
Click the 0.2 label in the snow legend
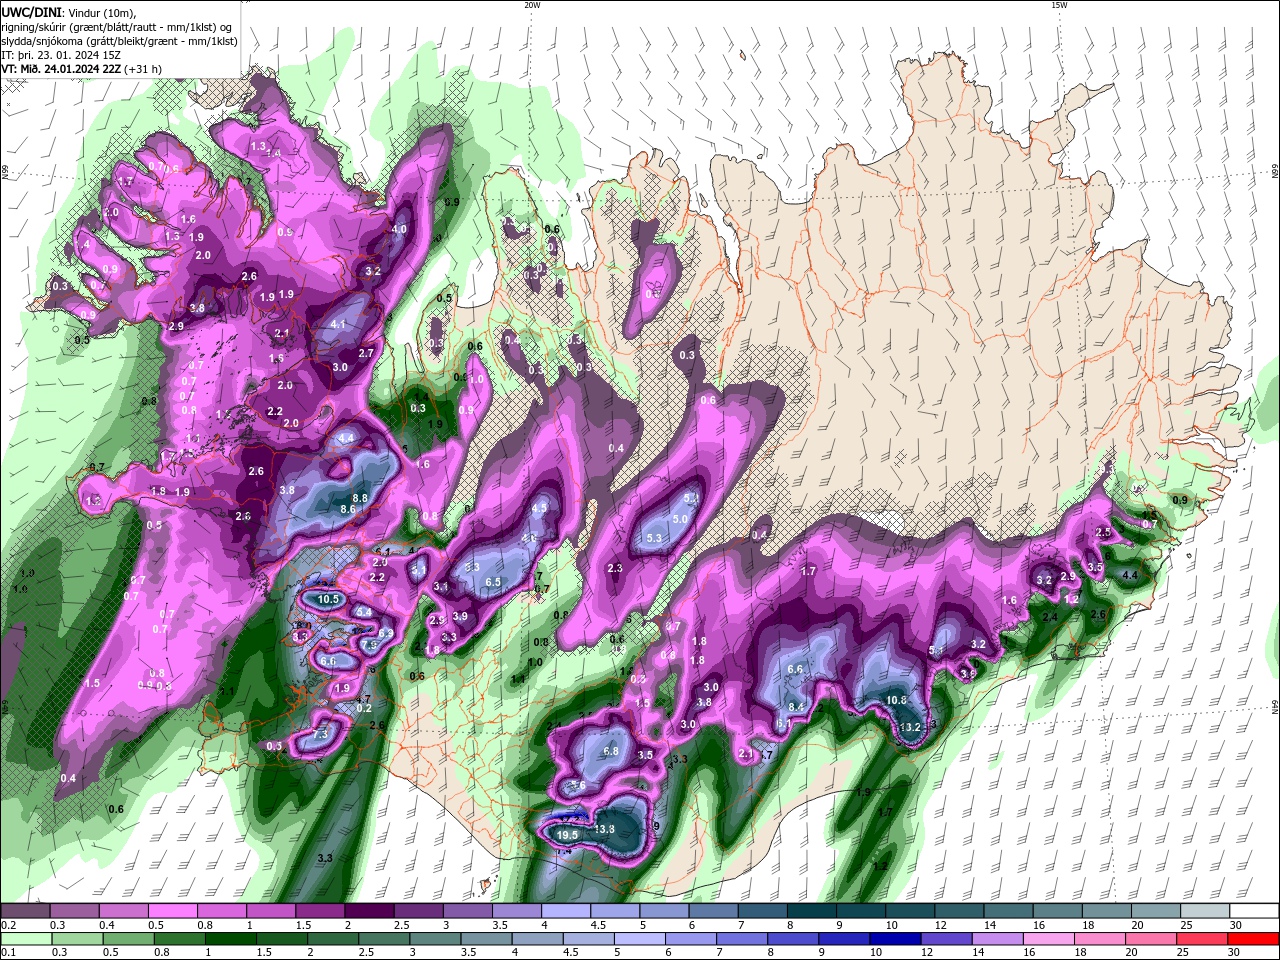(8, 925)
